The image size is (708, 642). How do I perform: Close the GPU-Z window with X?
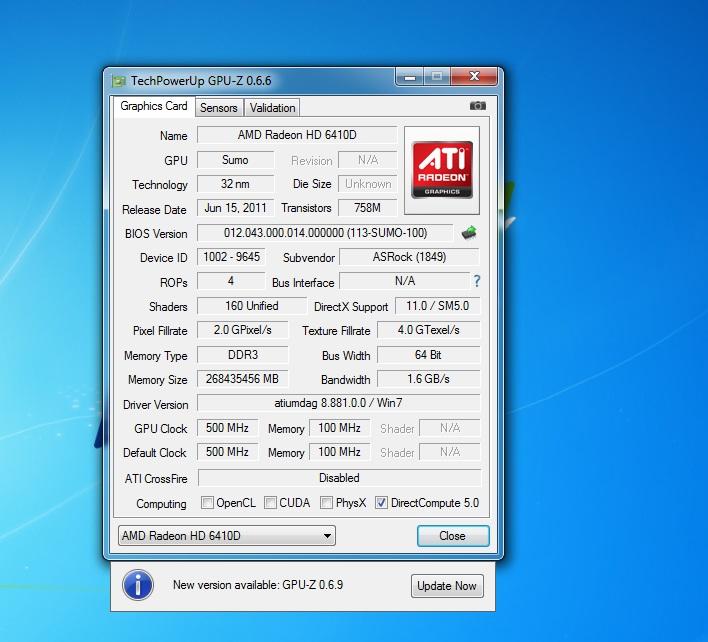474,76
